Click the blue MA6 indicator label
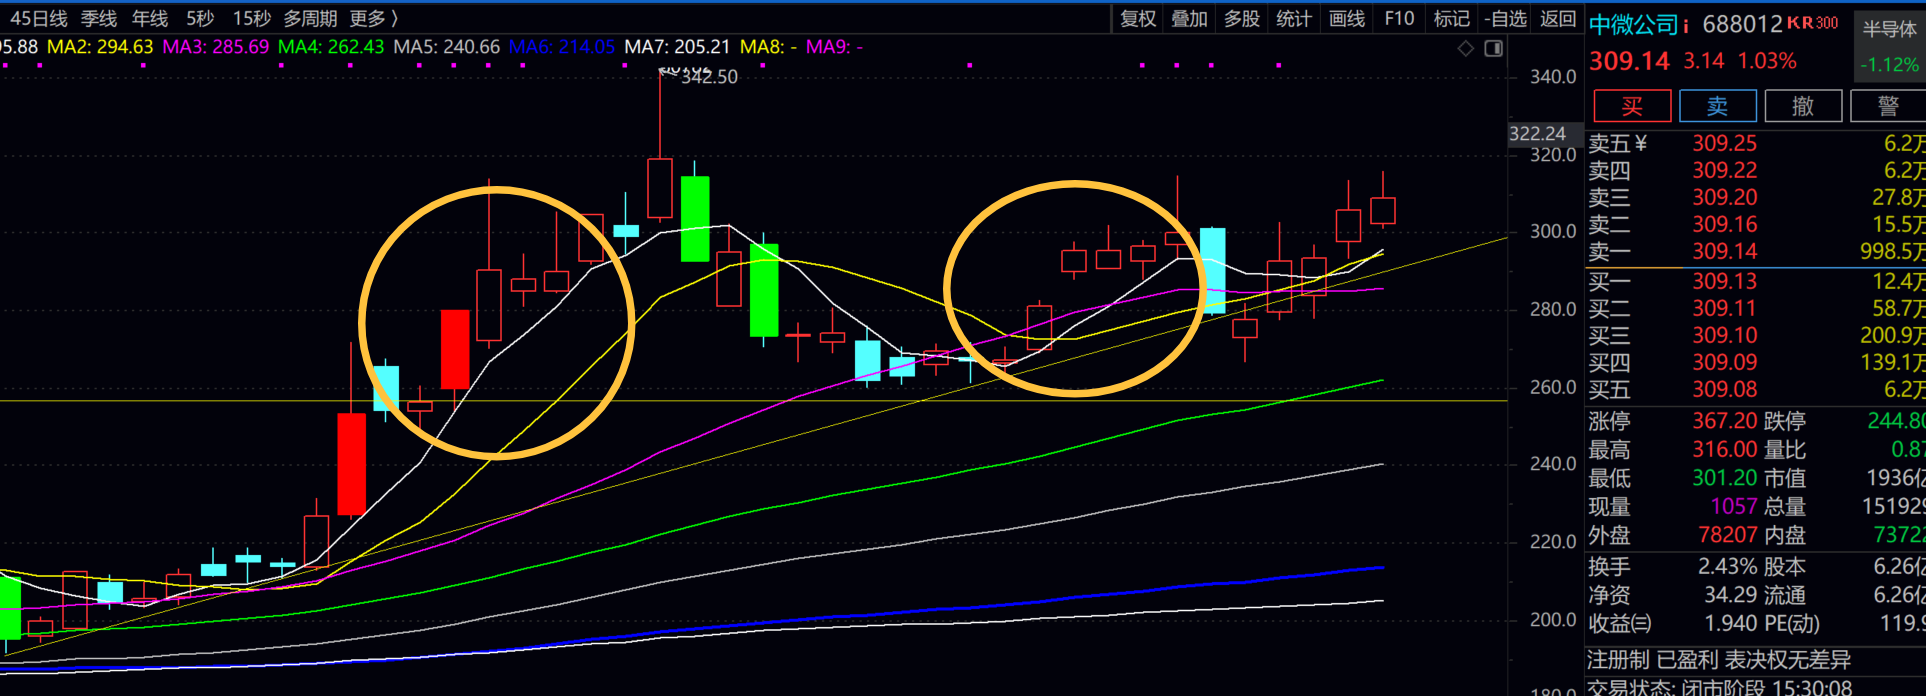 pyautogui.click(x=561, y=47)
